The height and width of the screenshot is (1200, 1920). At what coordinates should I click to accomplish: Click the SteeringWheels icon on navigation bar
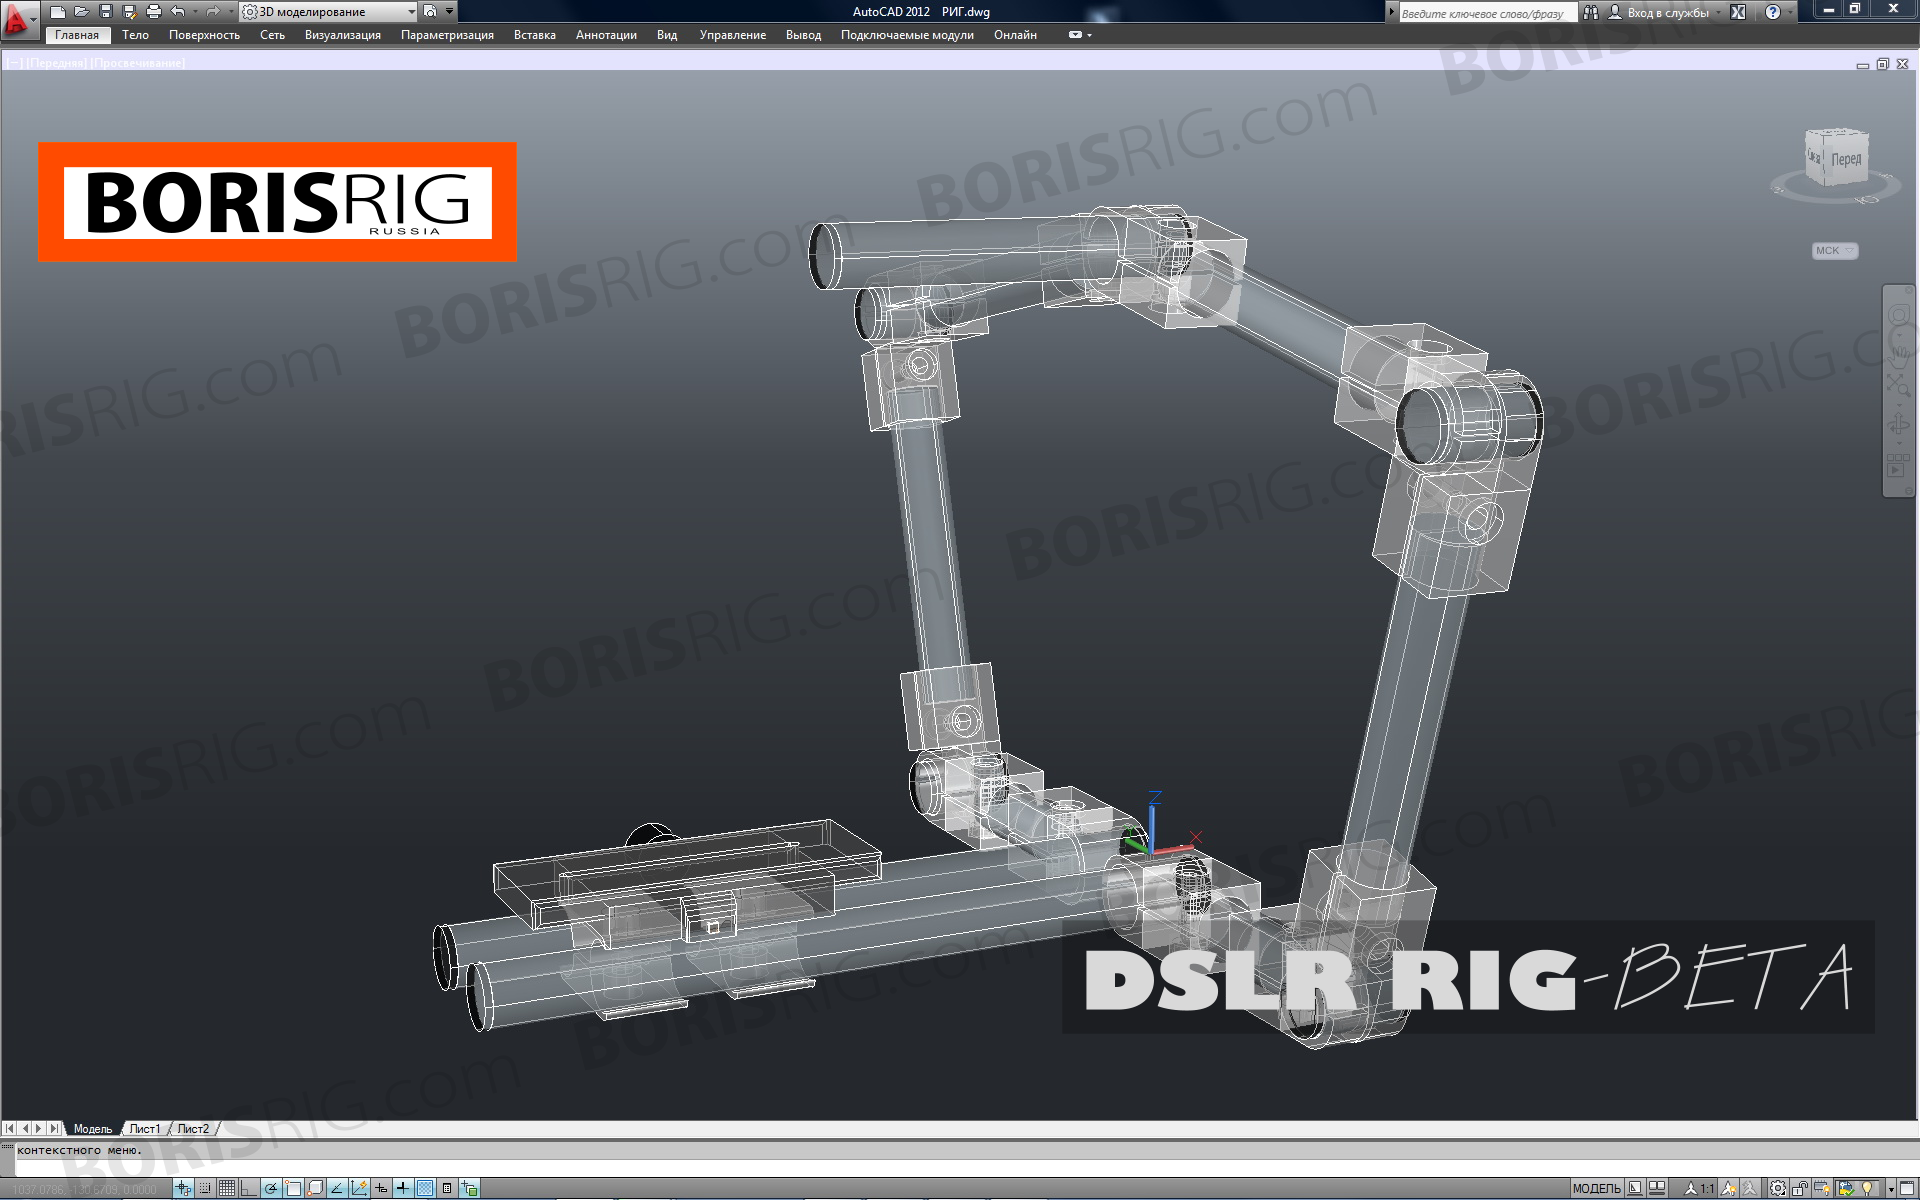click(1898, 315)
